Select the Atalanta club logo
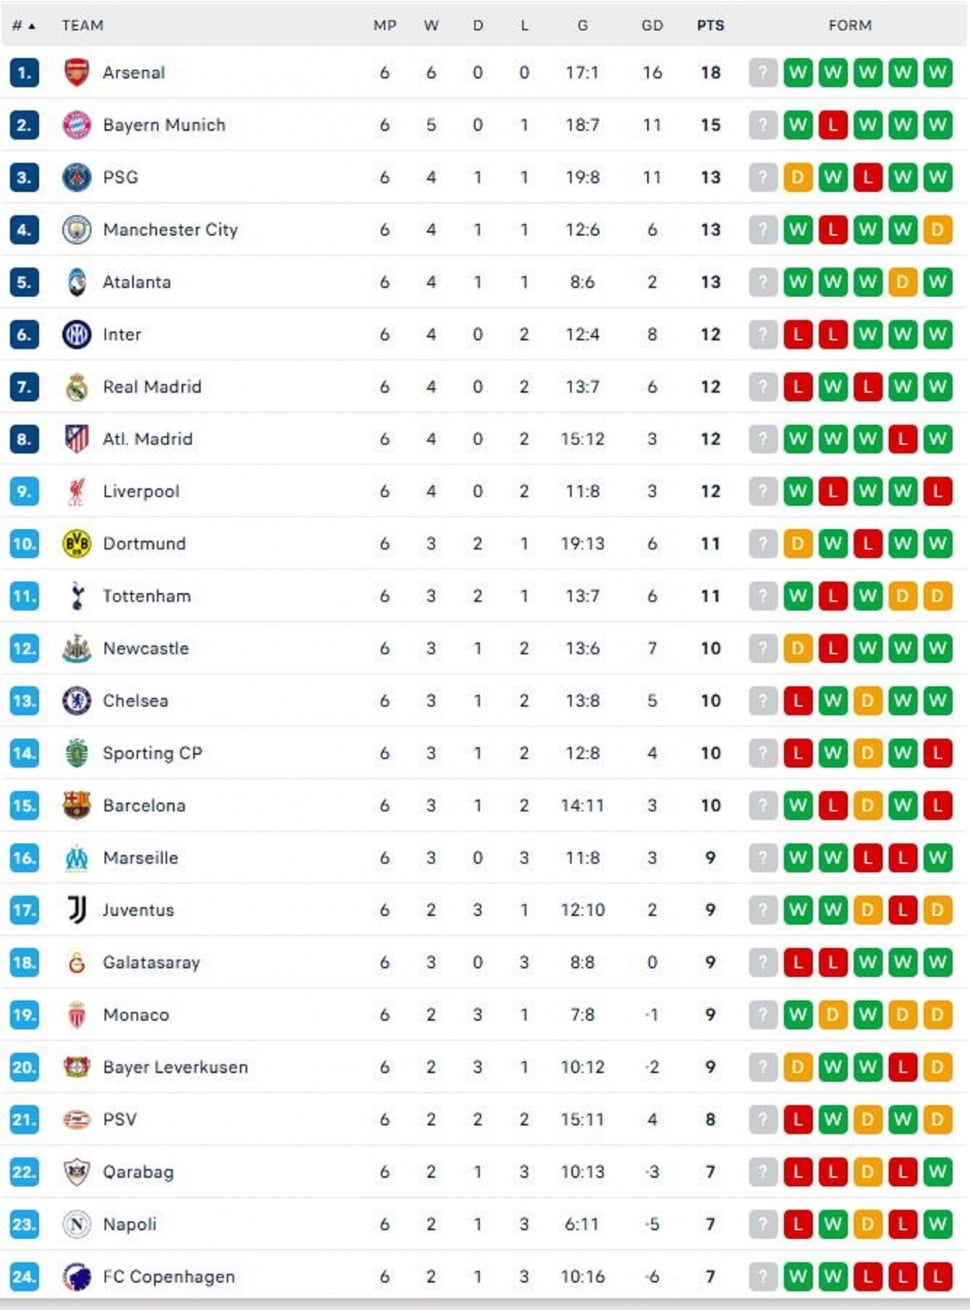 (76, 281)
